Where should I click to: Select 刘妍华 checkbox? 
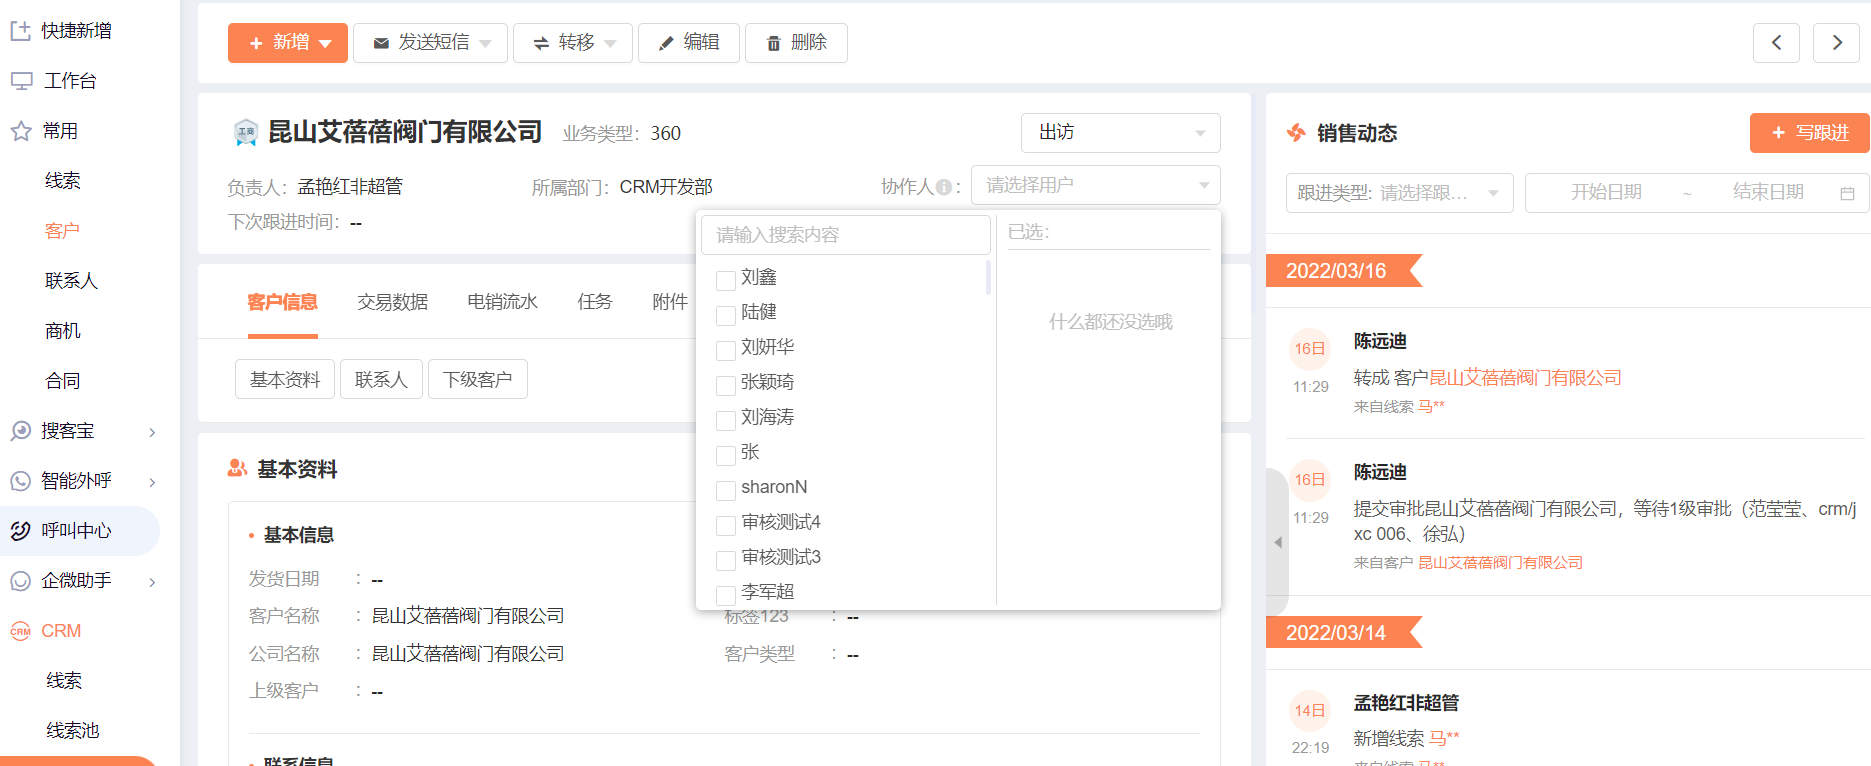point(726,351)
